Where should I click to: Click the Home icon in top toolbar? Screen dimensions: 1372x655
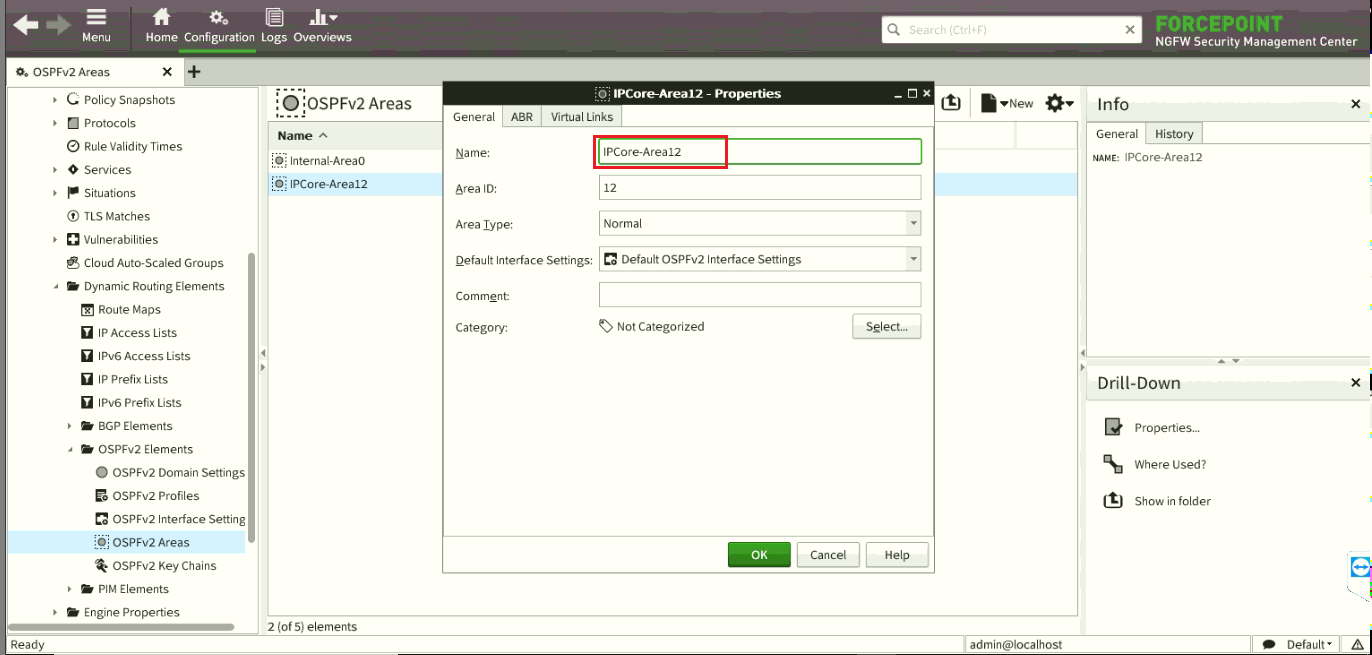pos(160,18)
